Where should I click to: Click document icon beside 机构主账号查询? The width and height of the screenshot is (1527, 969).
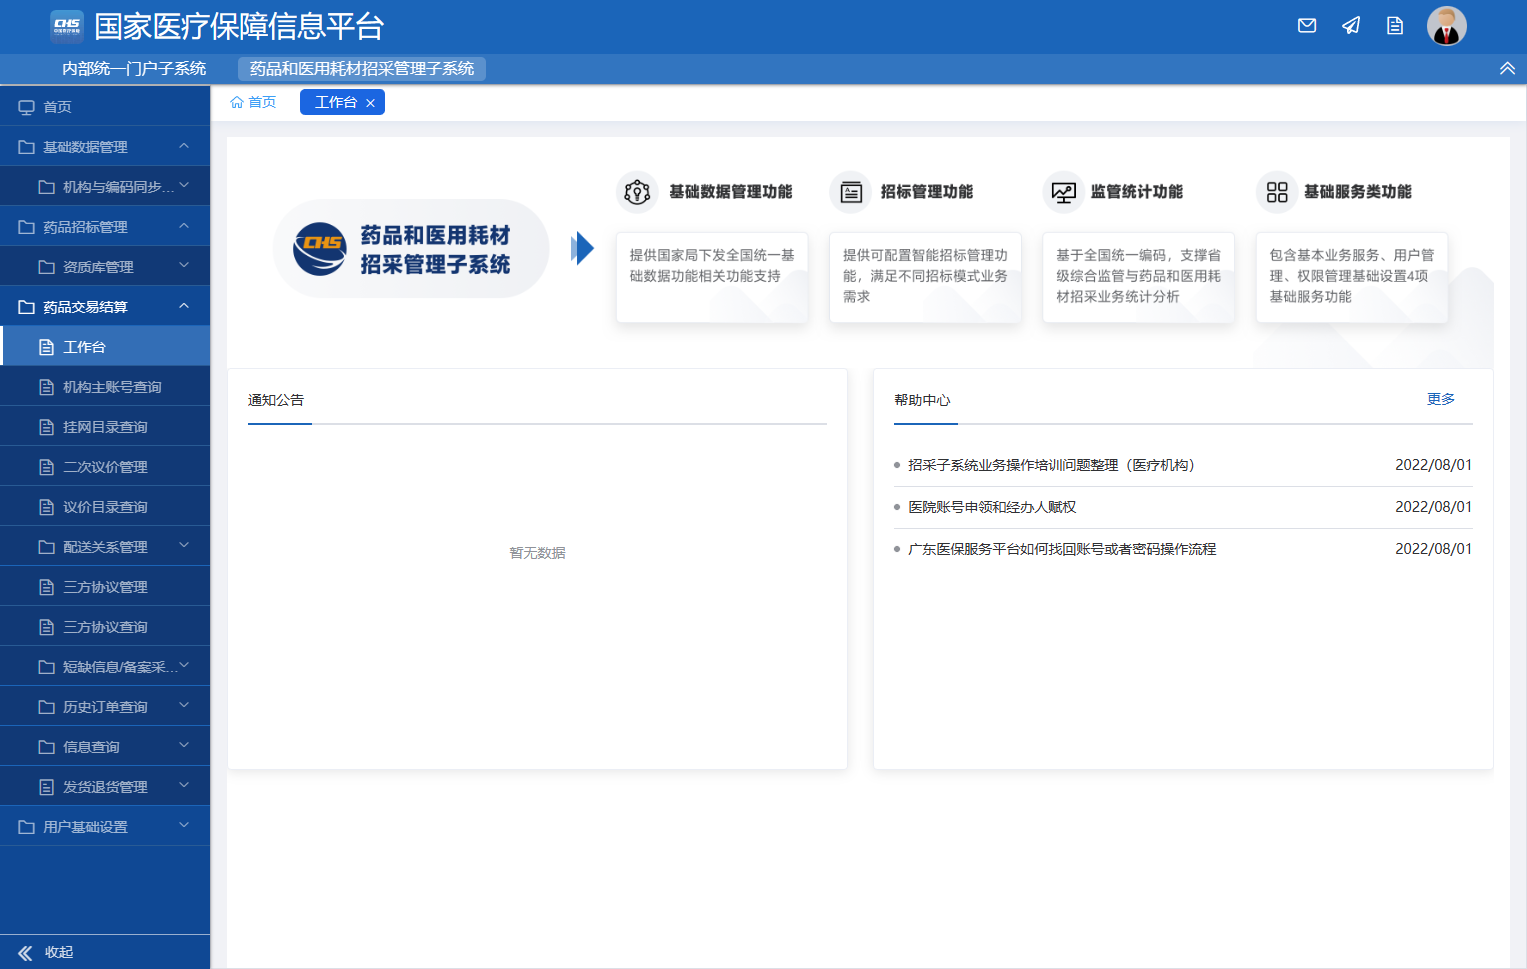click(46, 387)
